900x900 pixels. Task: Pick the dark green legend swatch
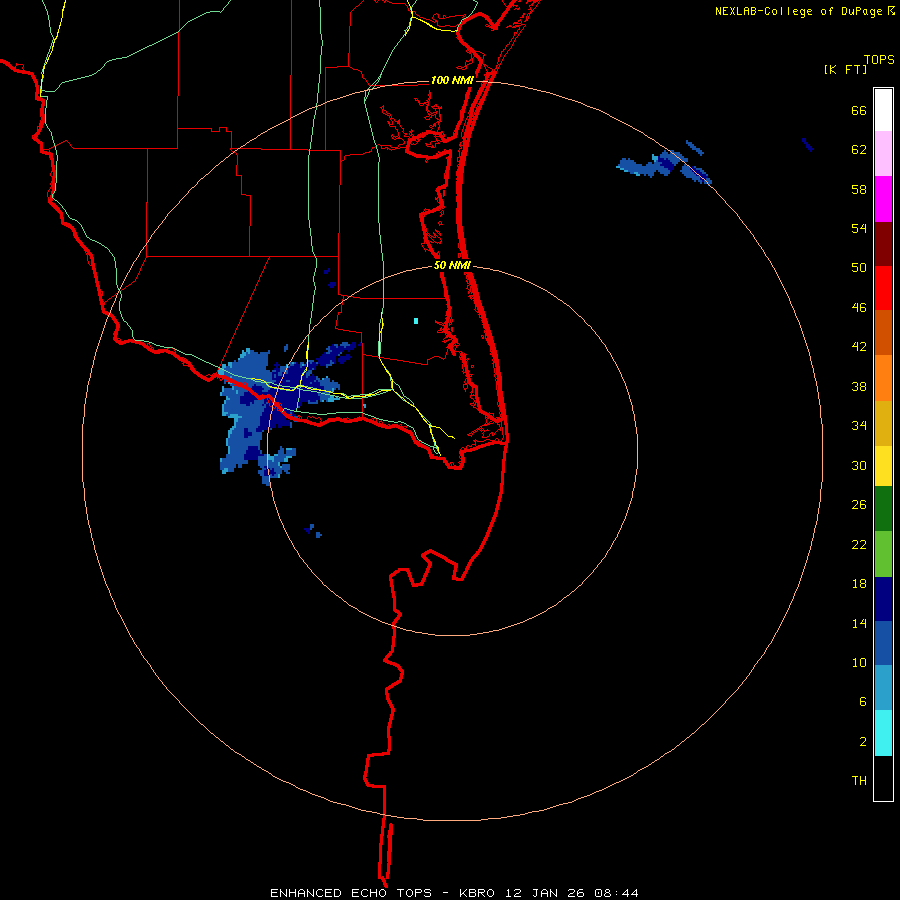point(883,509)
